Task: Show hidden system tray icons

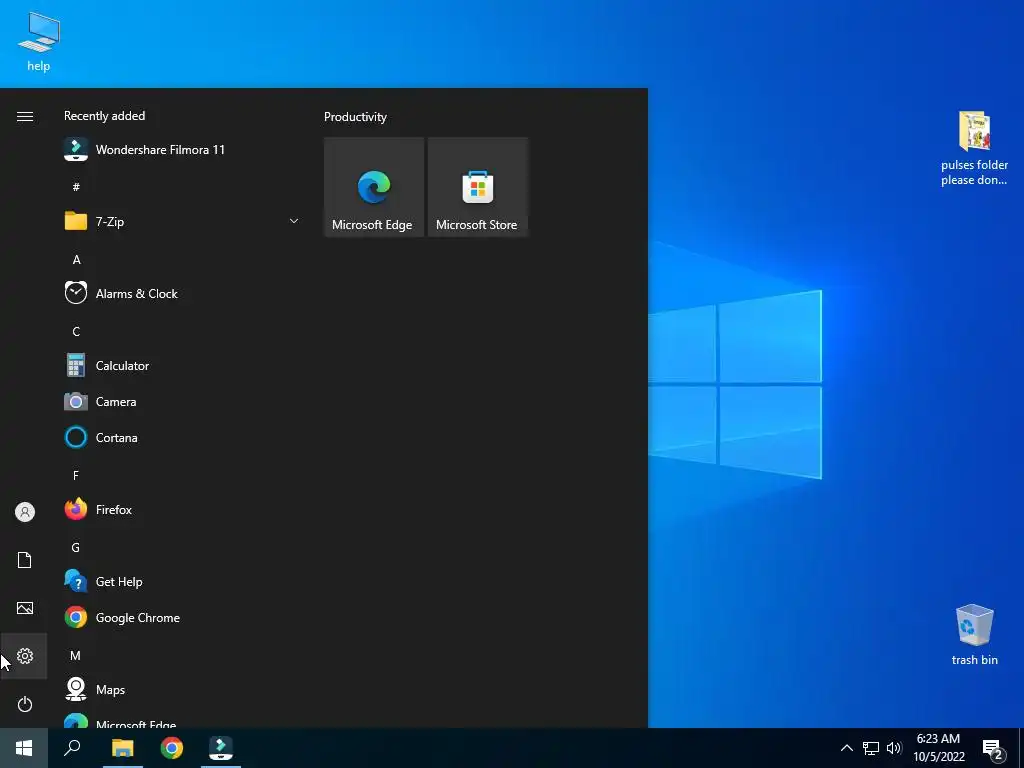Action: point(846,748)
